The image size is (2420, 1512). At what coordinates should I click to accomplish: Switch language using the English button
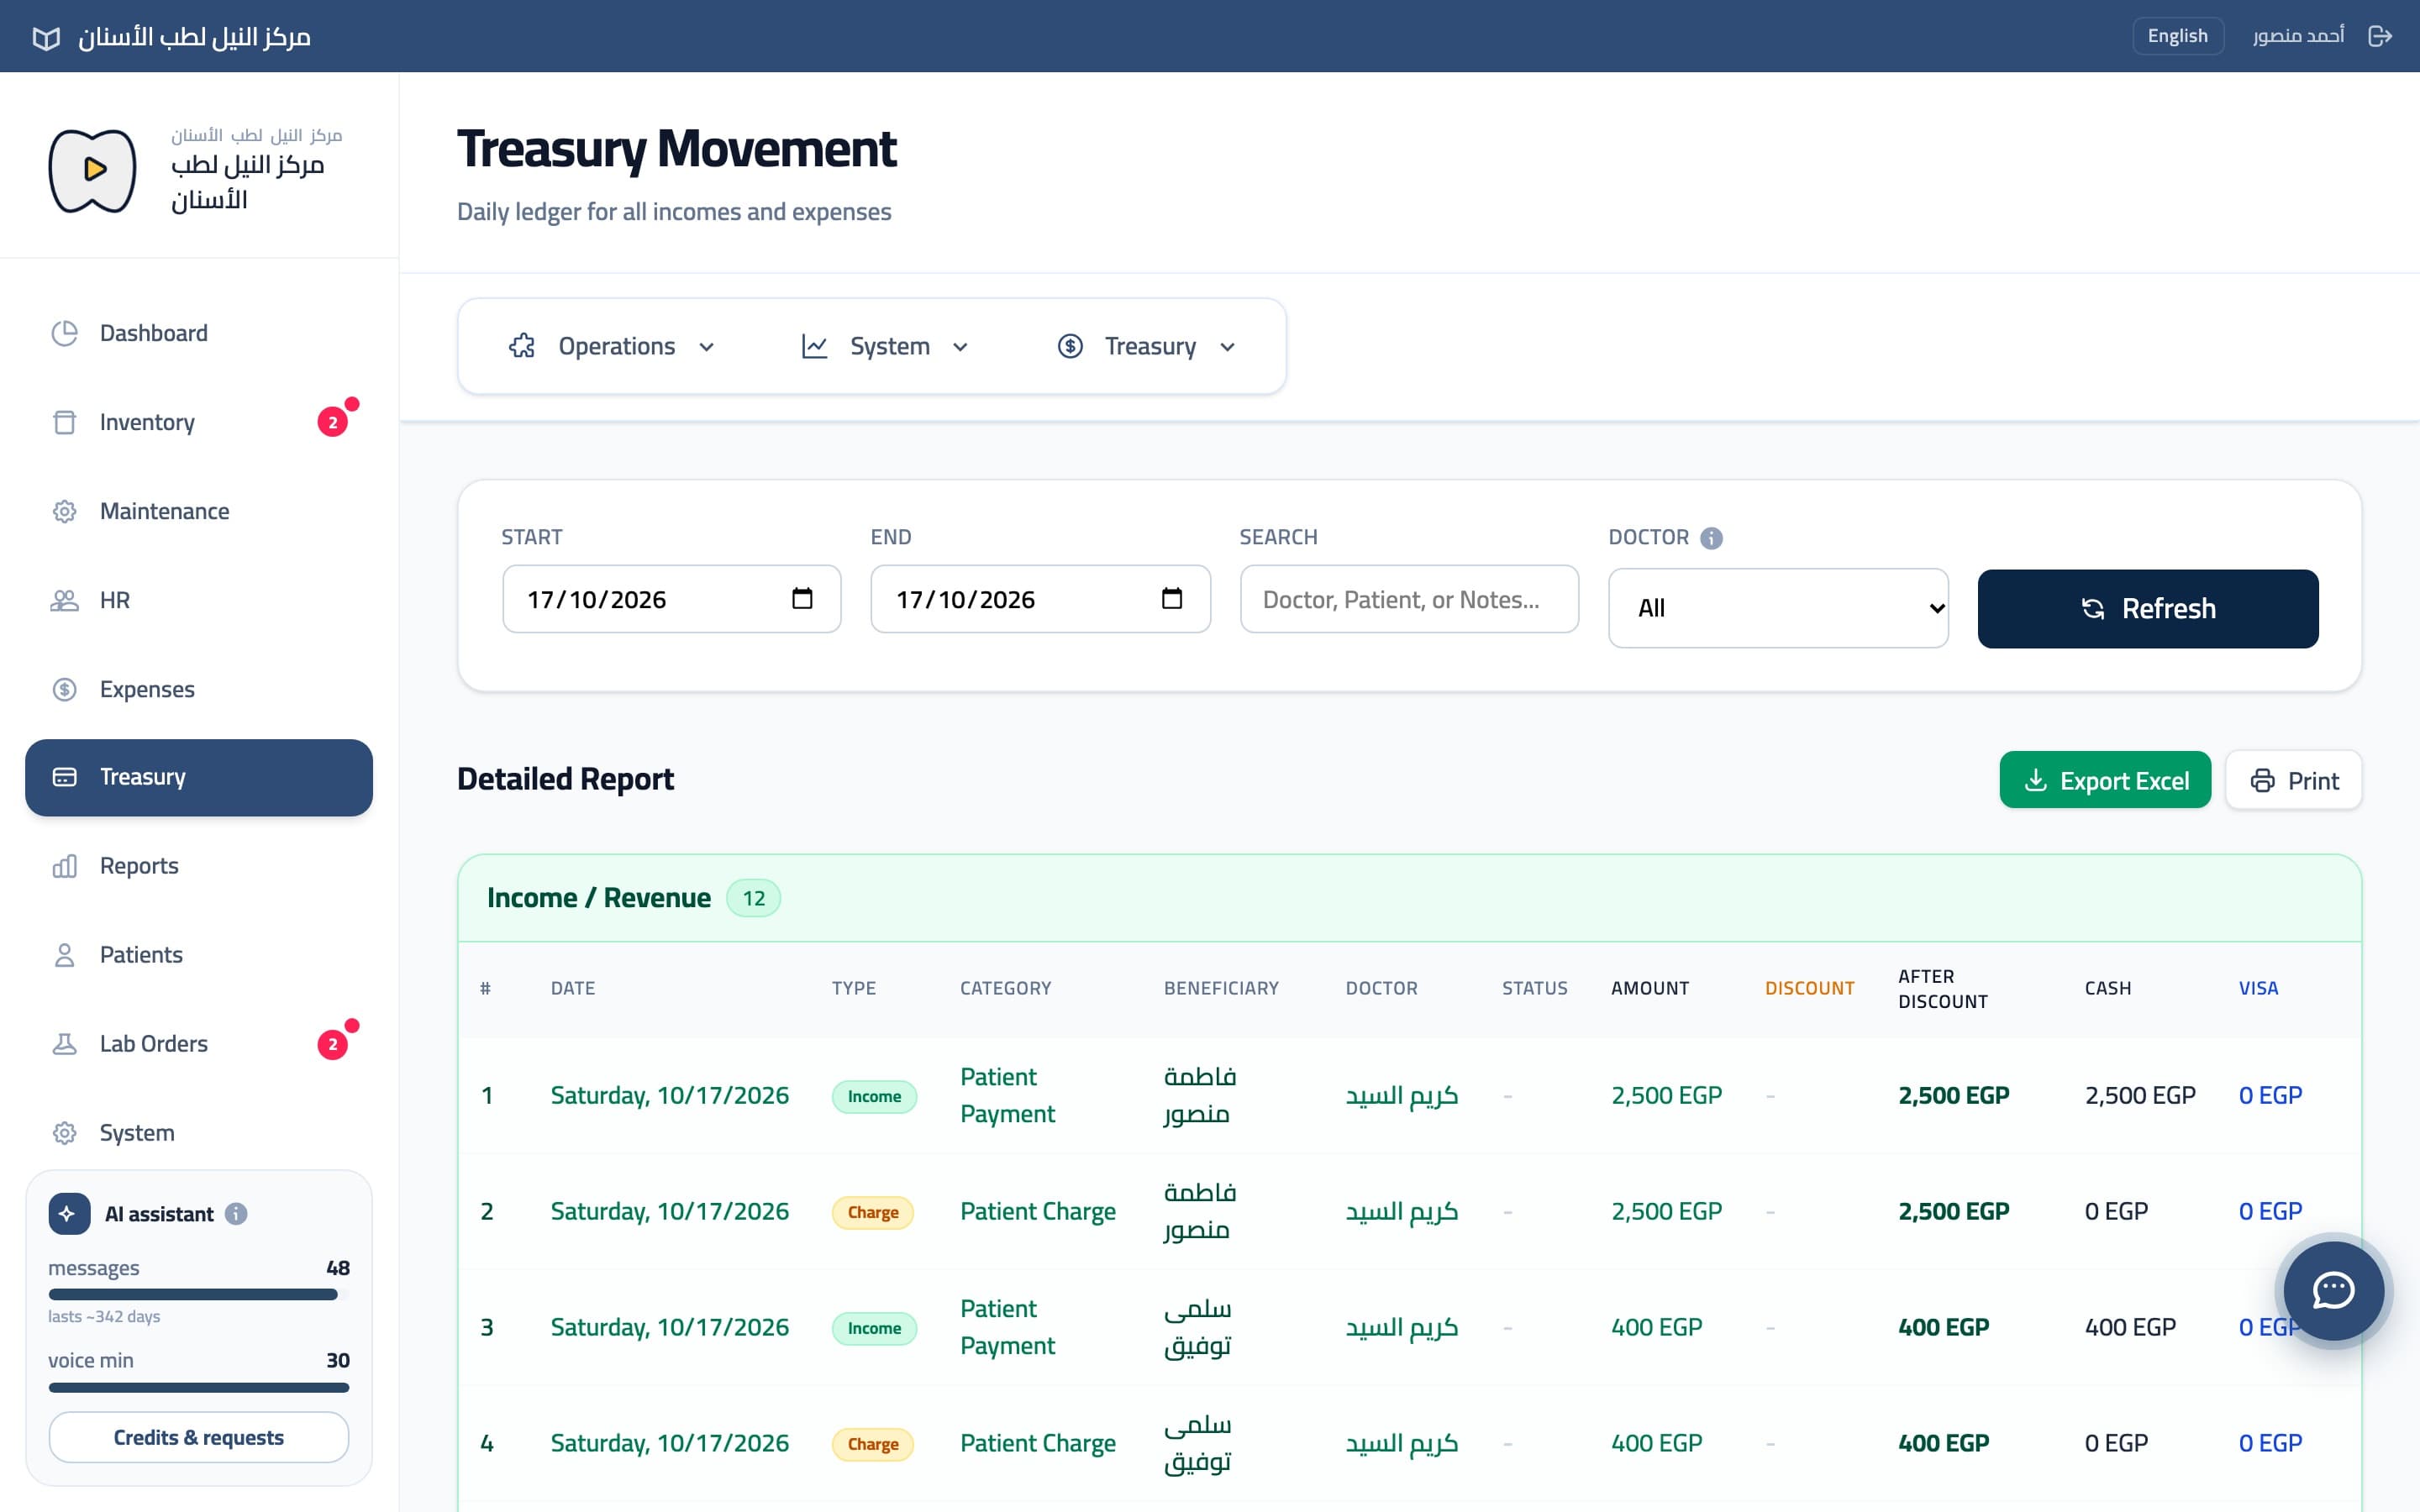click(x=2177, y=36)
